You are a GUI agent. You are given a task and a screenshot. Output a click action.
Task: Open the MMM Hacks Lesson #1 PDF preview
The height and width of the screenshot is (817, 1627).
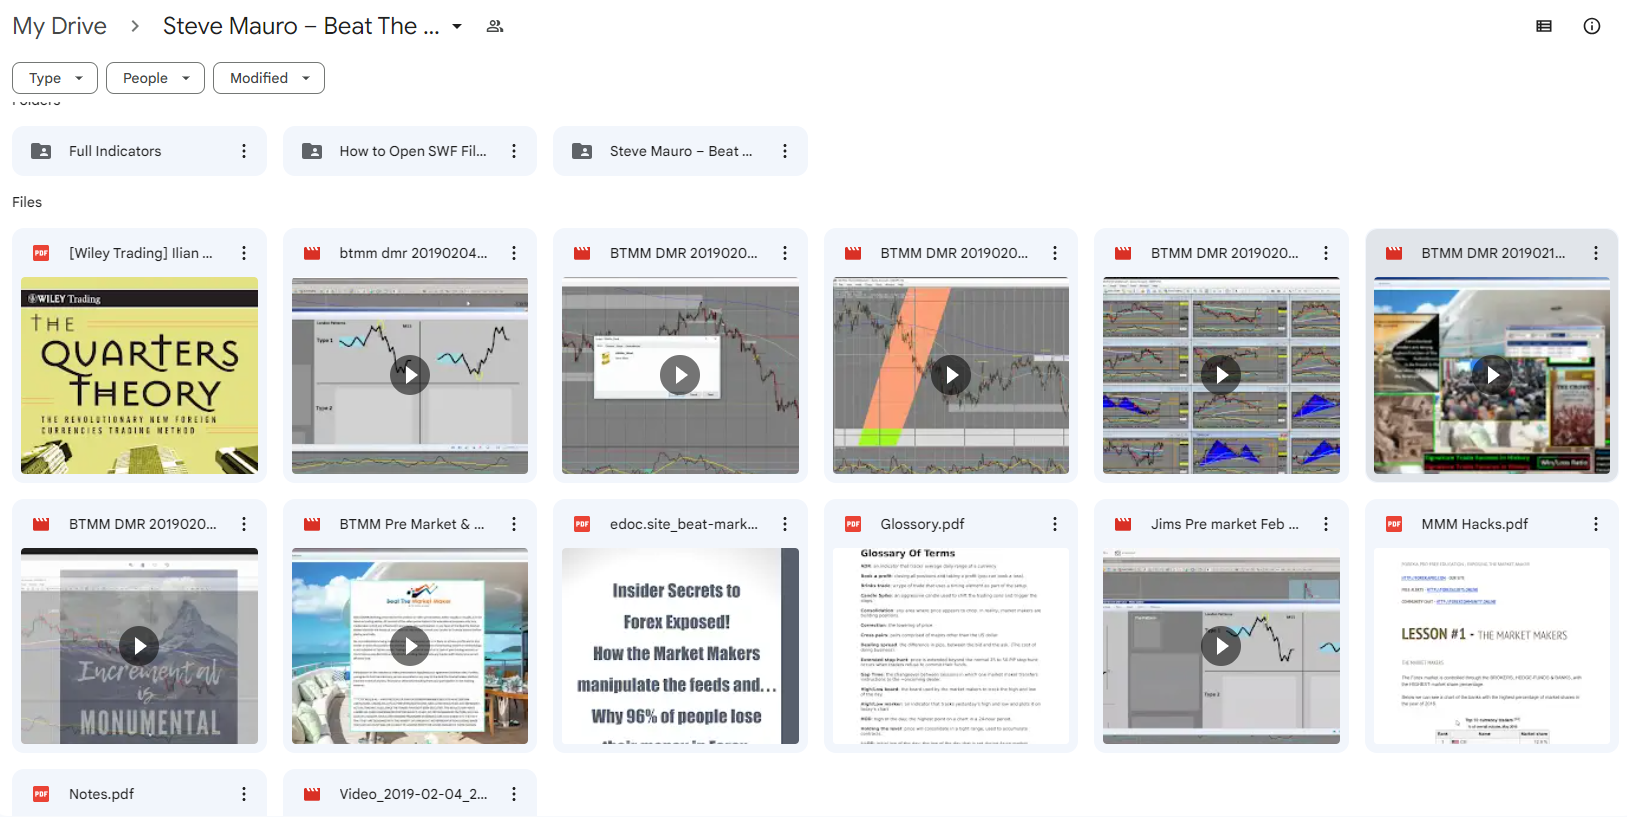coord(1492,646)
